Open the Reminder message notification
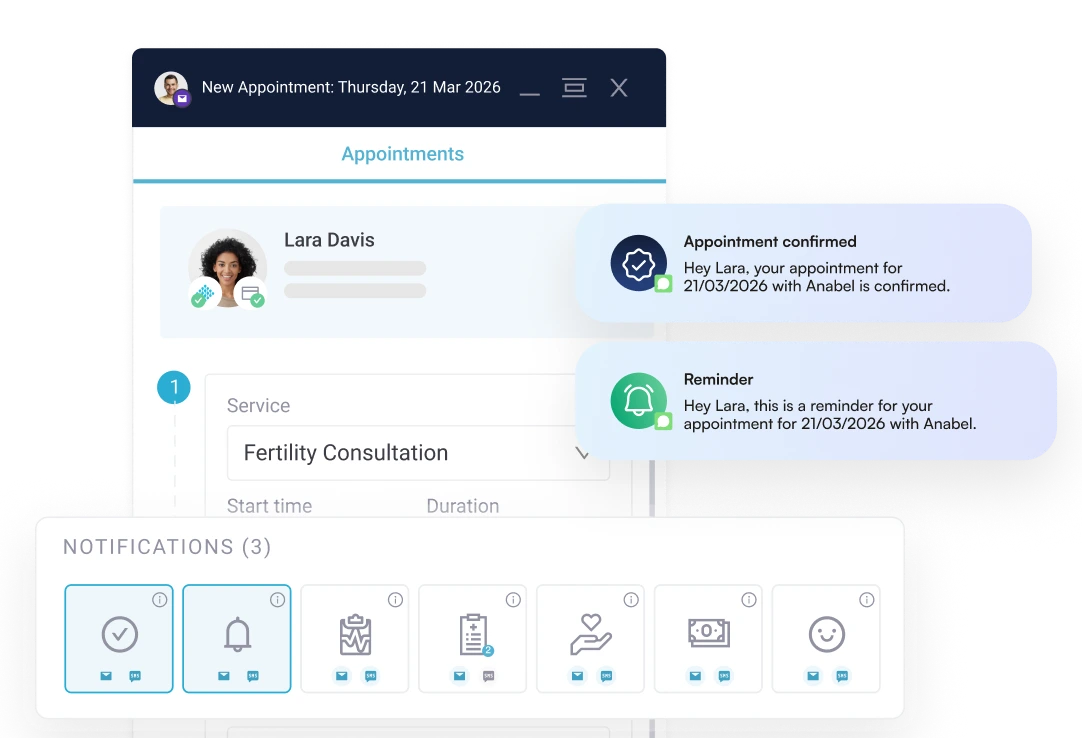Image resolution: width=1082 pixels, height=738 pixels. [x=816, y=401]
